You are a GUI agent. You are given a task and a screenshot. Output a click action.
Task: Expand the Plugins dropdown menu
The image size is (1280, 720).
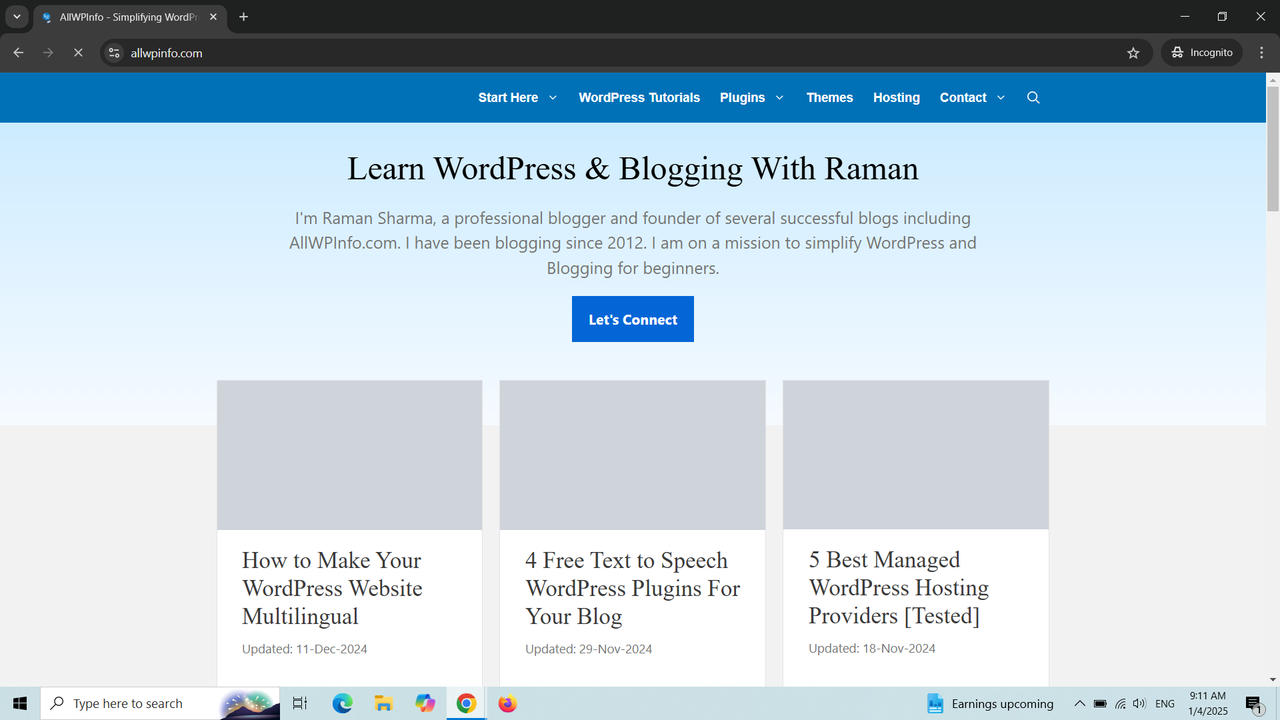(x=752, y=98)
